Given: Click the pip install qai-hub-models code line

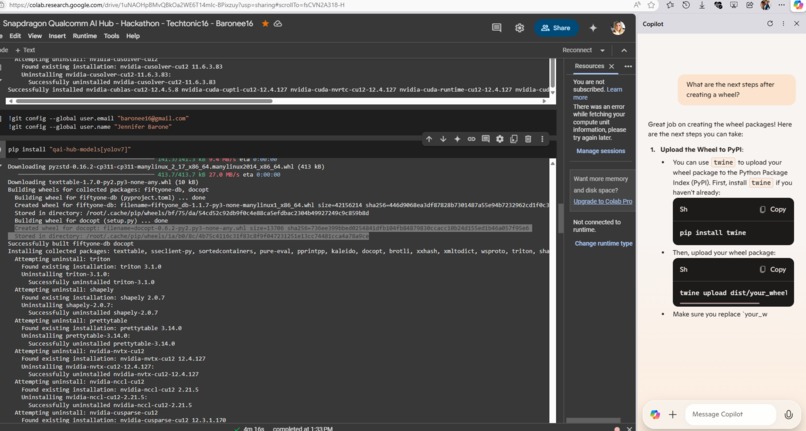Looking at the screenshot, I should pos(69,150).
